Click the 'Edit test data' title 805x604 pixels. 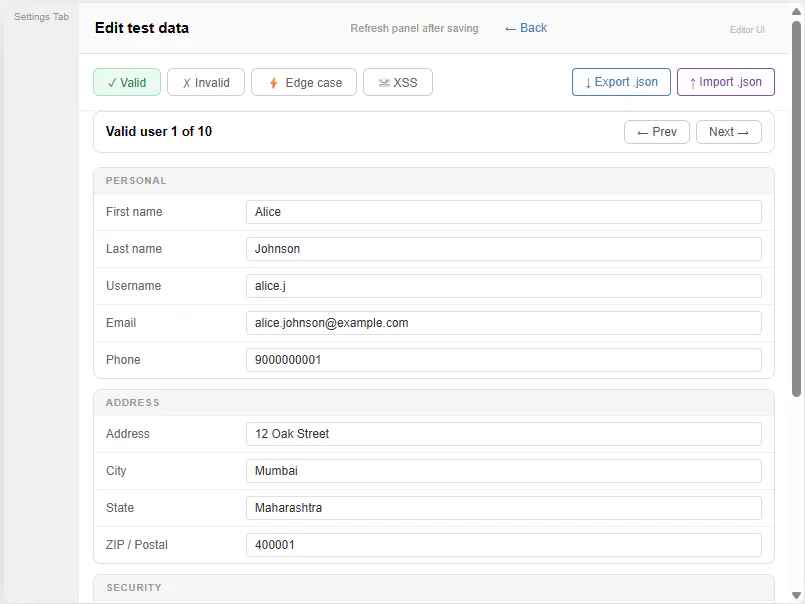point(142,28)
